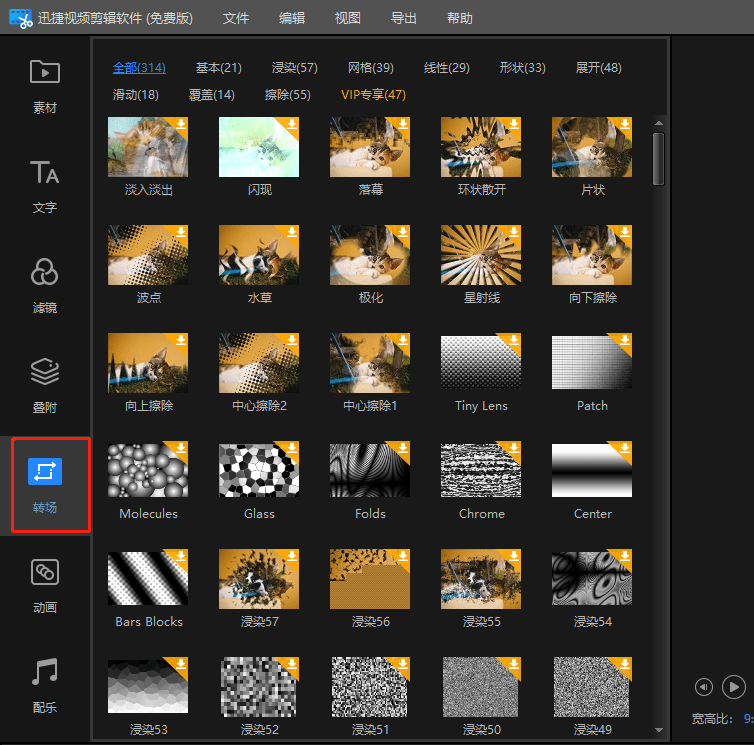Click the scrollbar down arrow

pos(659,730)
